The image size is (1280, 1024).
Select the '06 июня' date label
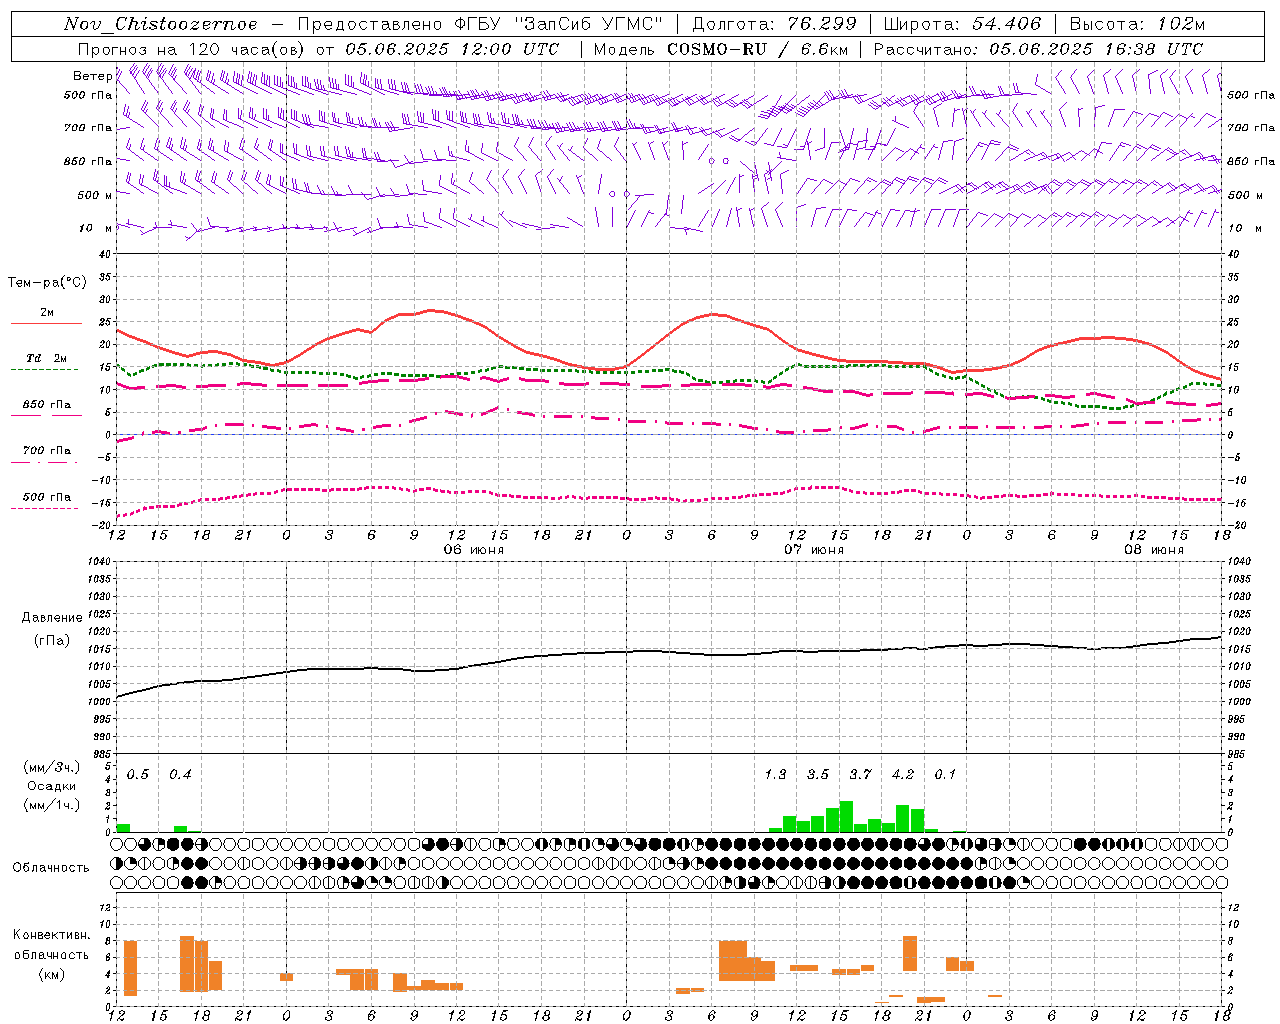(x=474, y=550)
